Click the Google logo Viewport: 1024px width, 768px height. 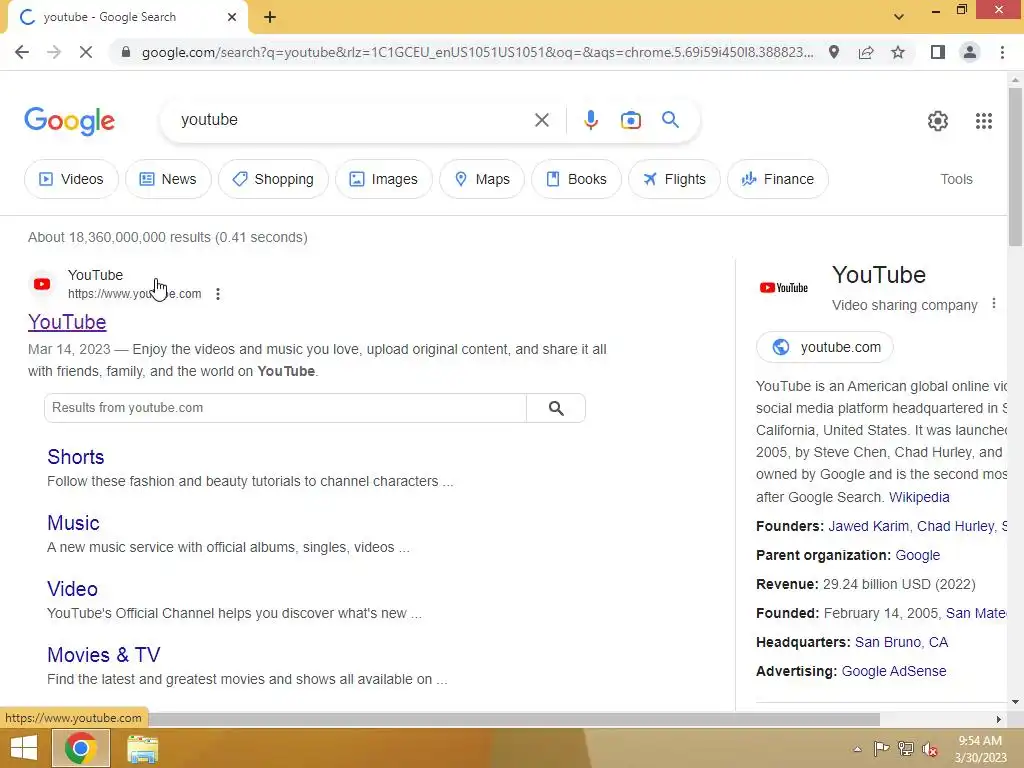[69, 121]
